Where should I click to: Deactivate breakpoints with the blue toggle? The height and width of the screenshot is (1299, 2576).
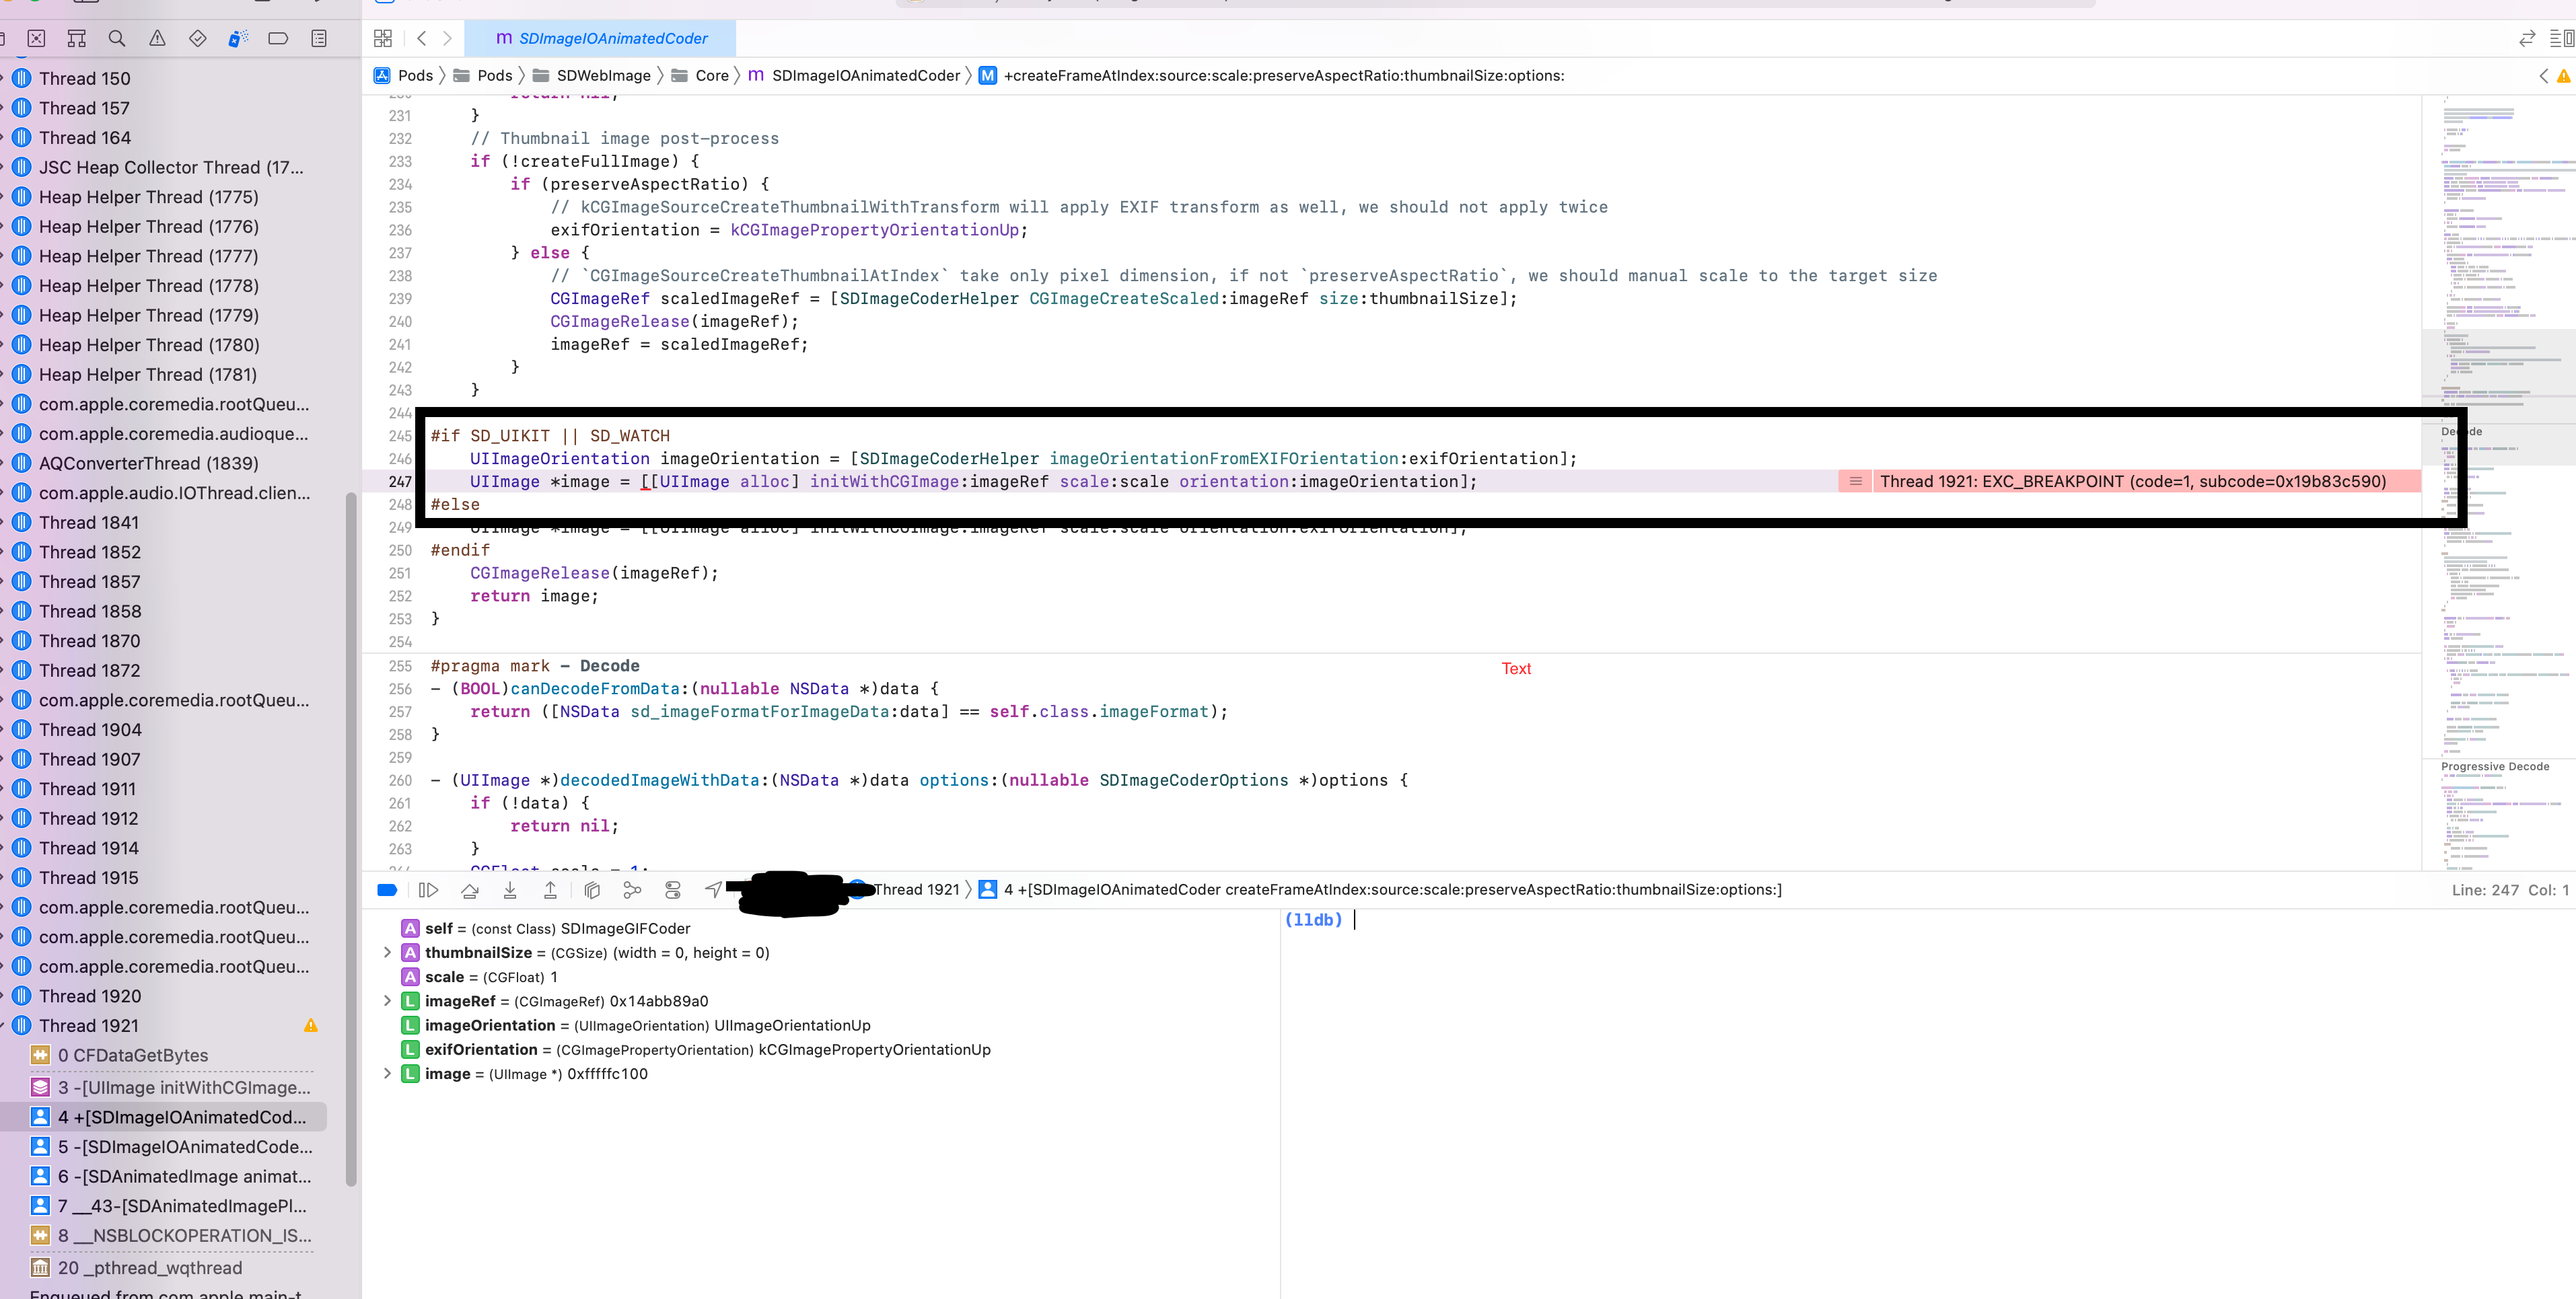[x=387, y=890]
